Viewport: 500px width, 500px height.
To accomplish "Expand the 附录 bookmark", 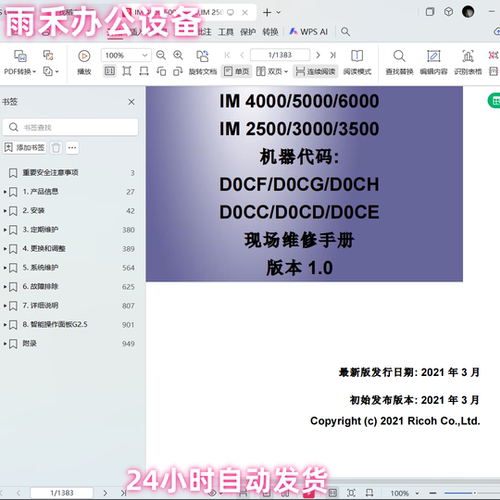I will tap(5, 344).
